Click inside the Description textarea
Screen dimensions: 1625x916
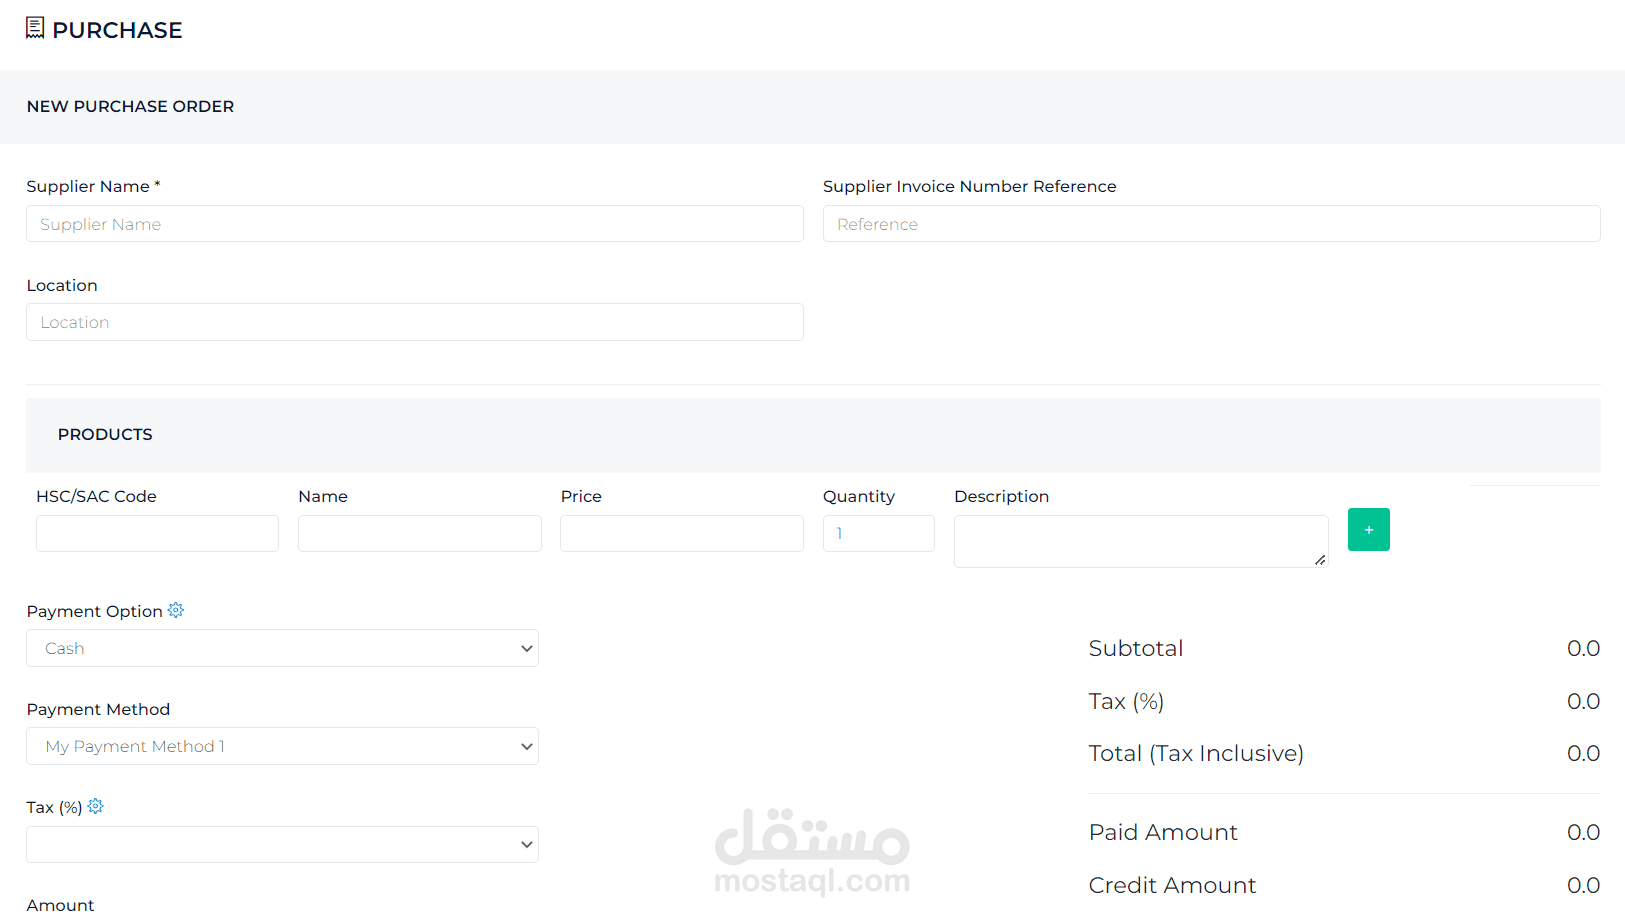tap(1140, 541)
